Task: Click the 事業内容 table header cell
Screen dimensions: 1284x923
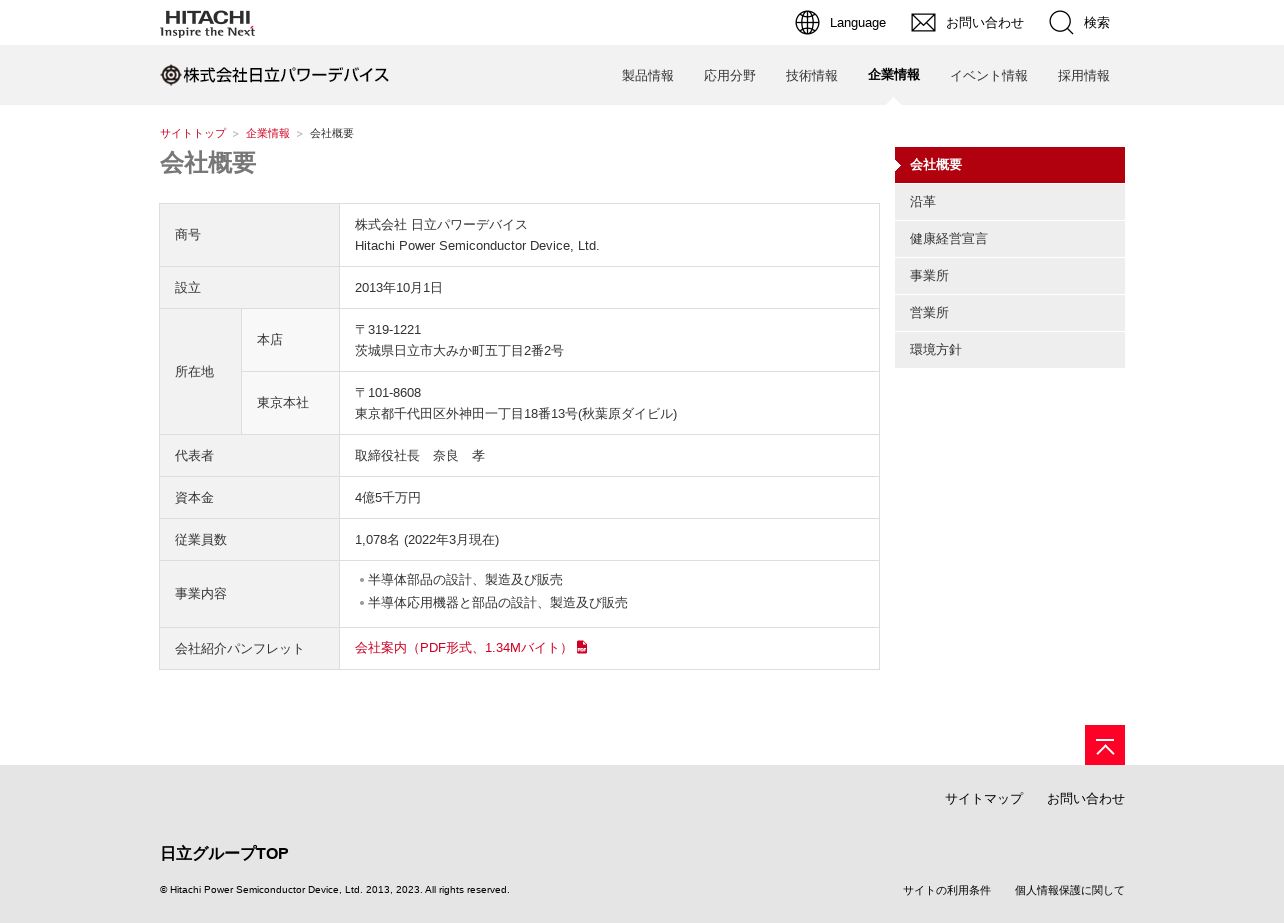Action: pos(250,594)
